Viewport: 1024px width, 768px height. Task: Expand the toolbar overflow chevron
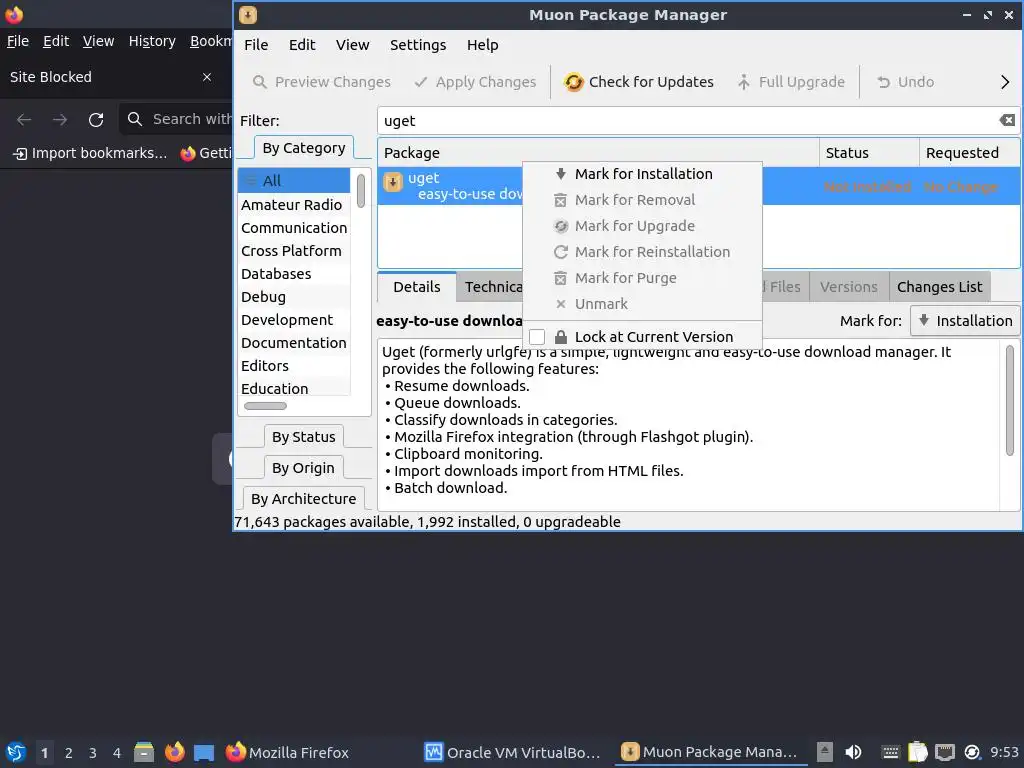(1005, 82)
